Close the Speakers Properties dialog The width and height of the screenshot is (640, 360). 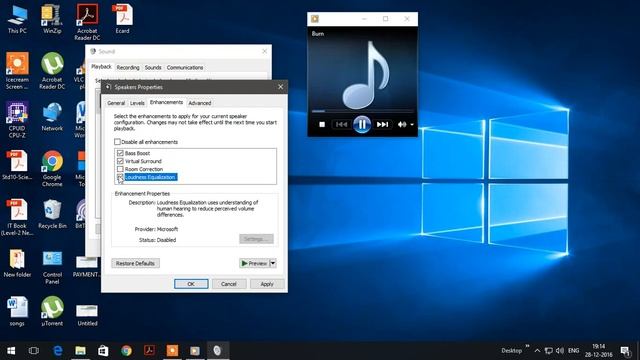tap(280, 87)
